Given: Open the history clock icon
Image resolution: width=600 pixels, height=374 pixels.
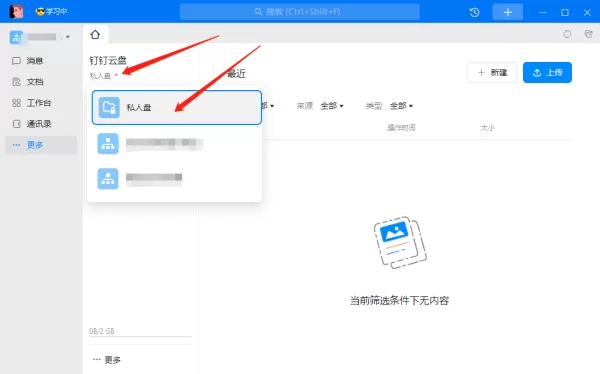Looking at the screenshot, I should point(474,12).
